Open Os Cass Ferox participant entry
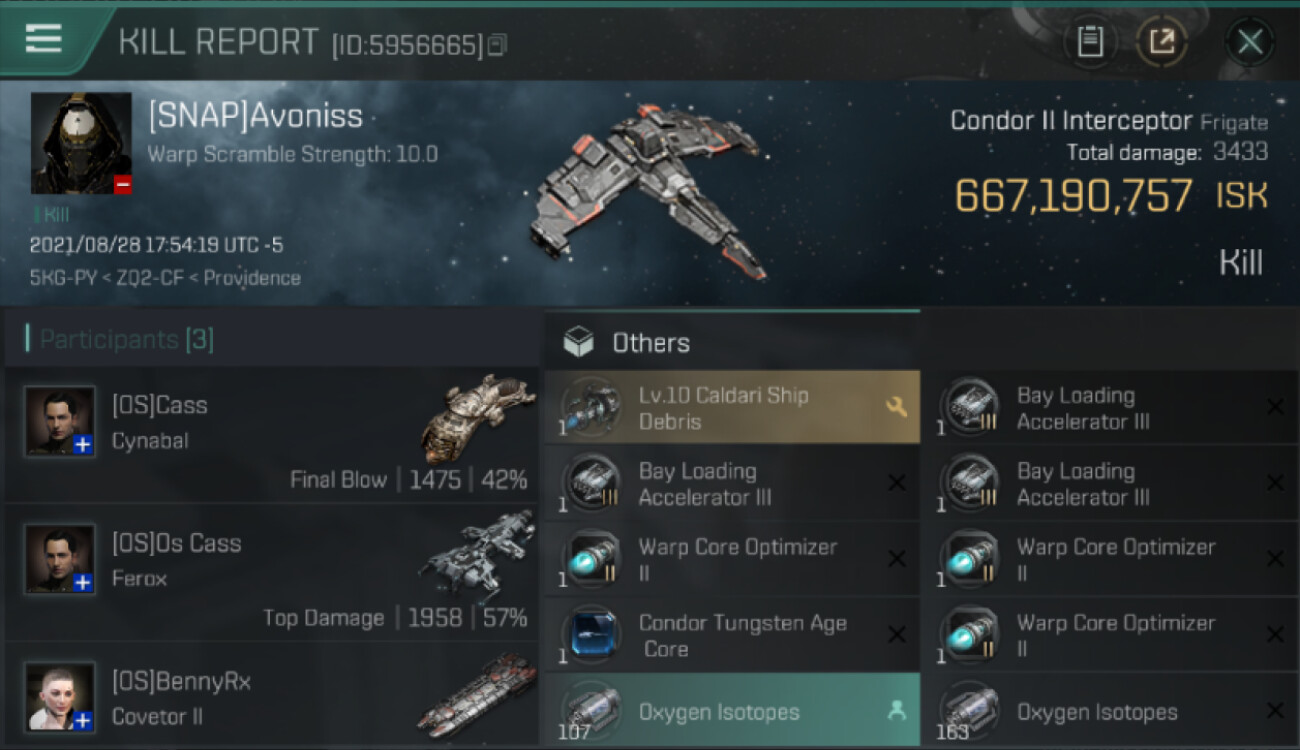This screenshot has height=750, width=1300. coord(271,572)
